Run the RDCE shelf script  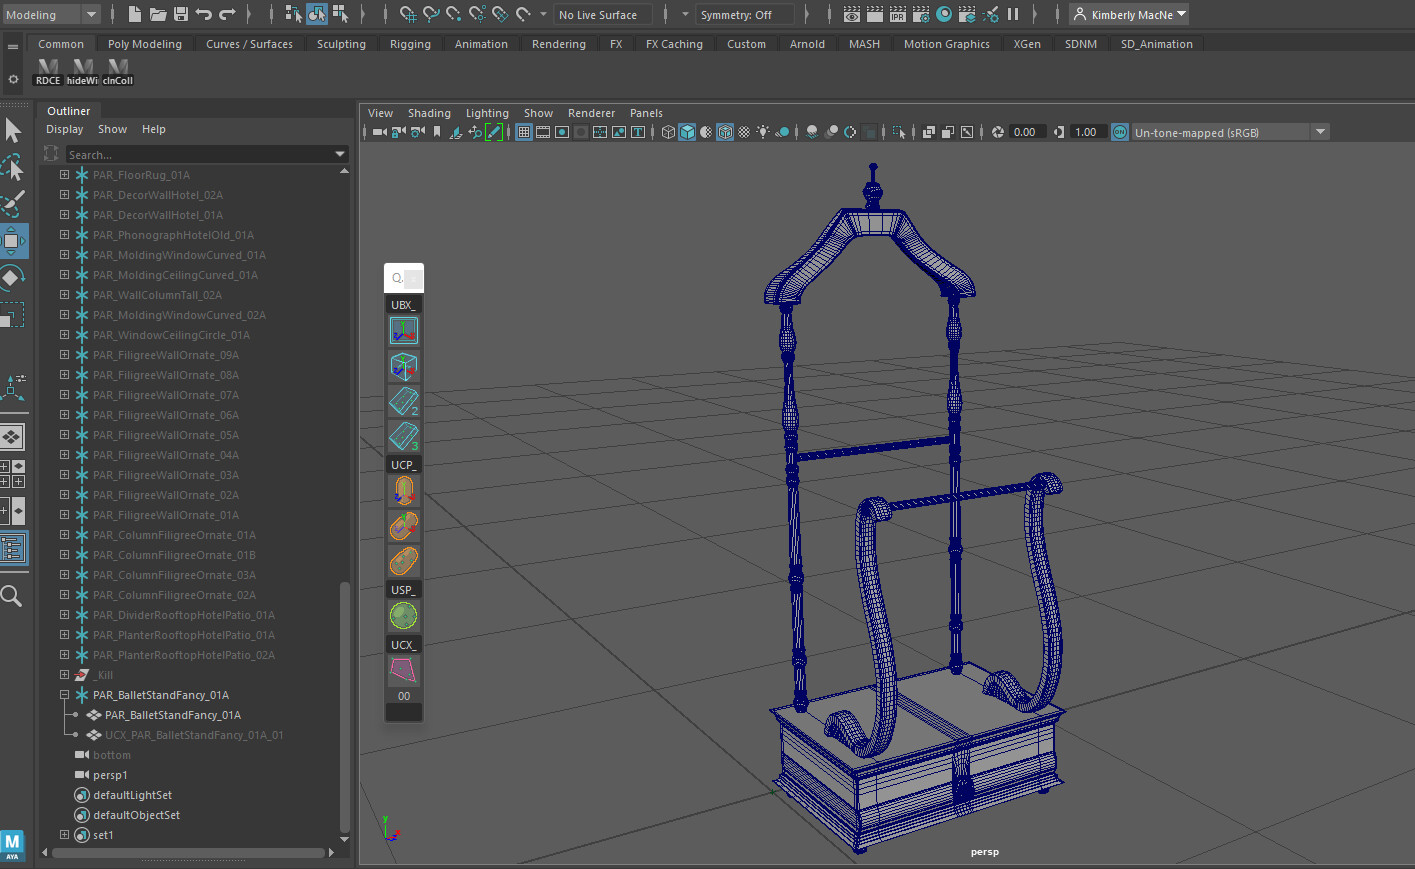[x=48, y=72]
